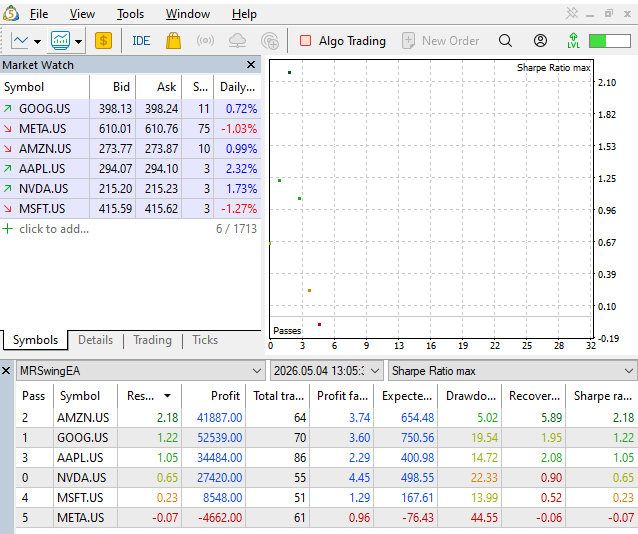Close the Market Watch panel
The image size is (638, 534).
251,65
